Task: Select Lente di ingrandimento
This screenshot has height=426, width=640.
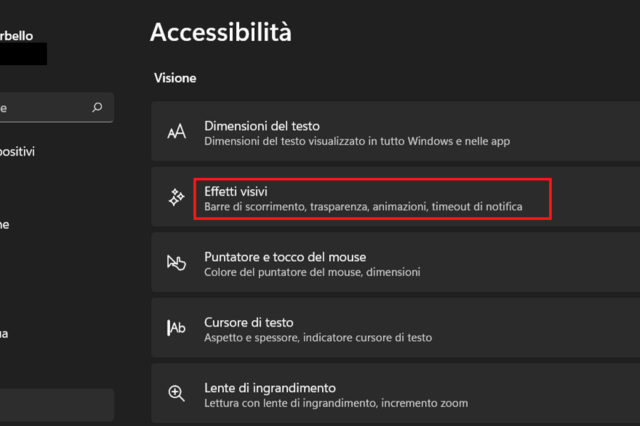Action: click(270, 387)
